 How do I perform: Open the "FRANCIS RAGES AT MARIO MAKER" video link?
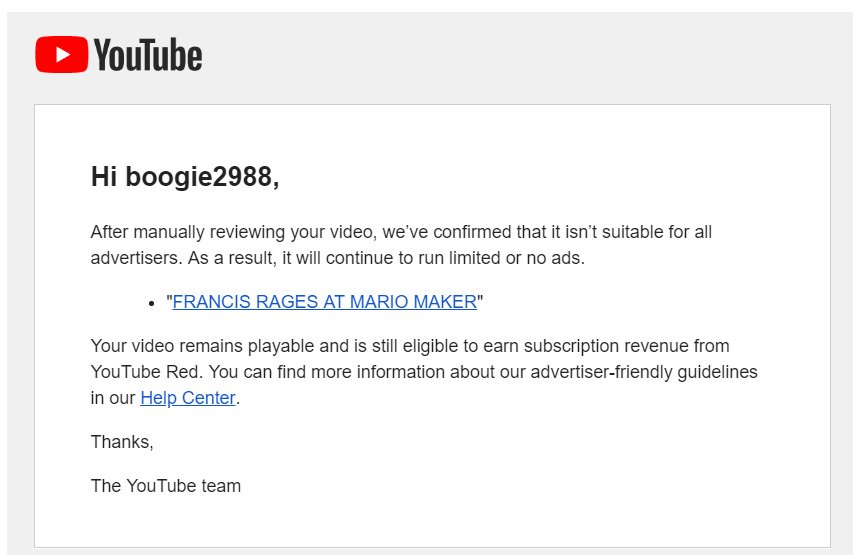324,301
